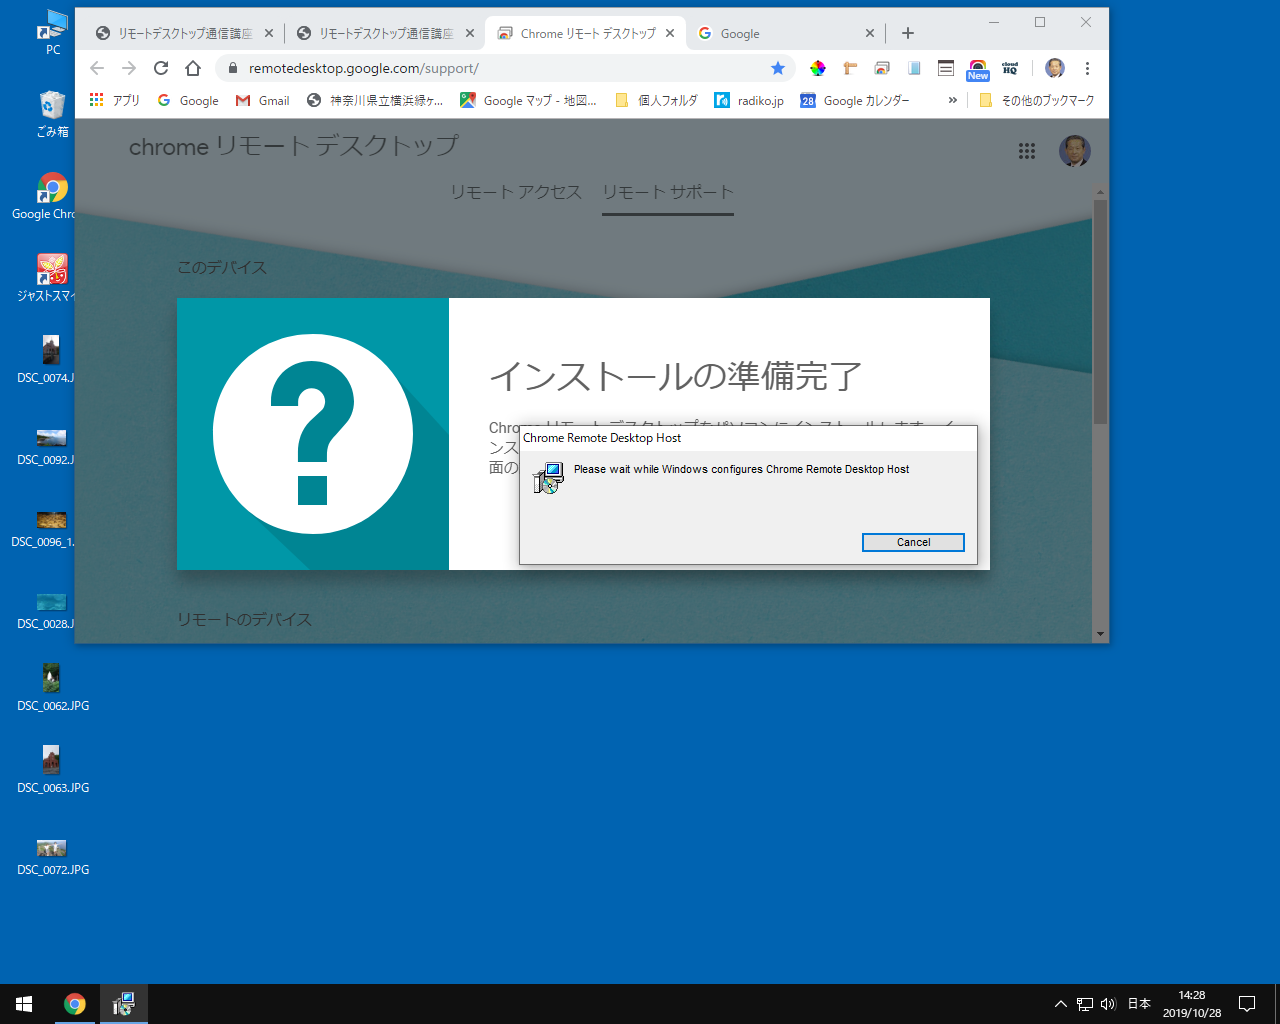Switch to second リモートデスクトップ通信講座 tab
1280x1024 pixels.
(x=384, y=33)
